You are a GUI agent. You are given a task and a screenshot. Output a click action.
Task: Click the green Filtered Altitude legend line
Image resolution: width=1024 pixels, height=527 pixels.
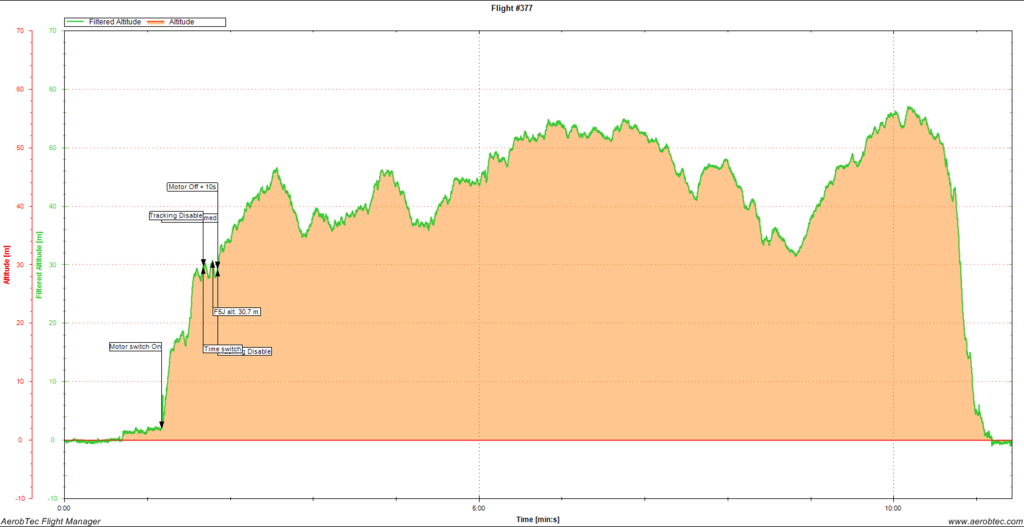[x=76, y=21]
